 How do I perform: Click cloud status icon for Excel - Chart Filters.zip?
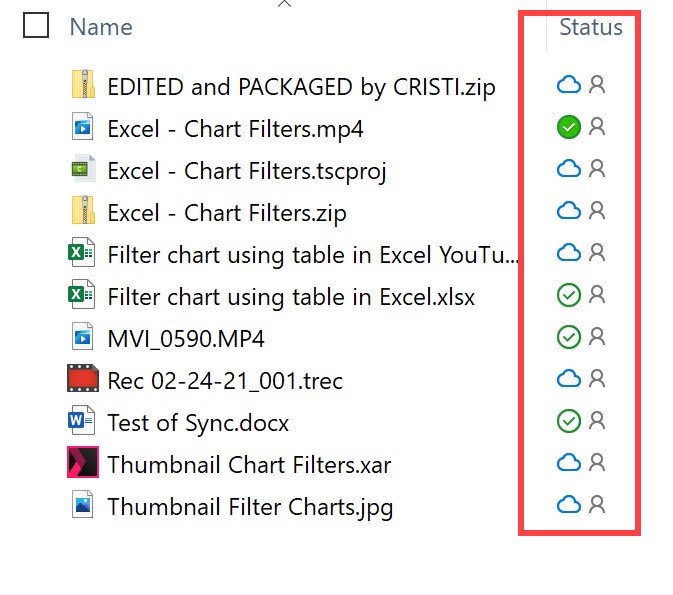[569, 211]
